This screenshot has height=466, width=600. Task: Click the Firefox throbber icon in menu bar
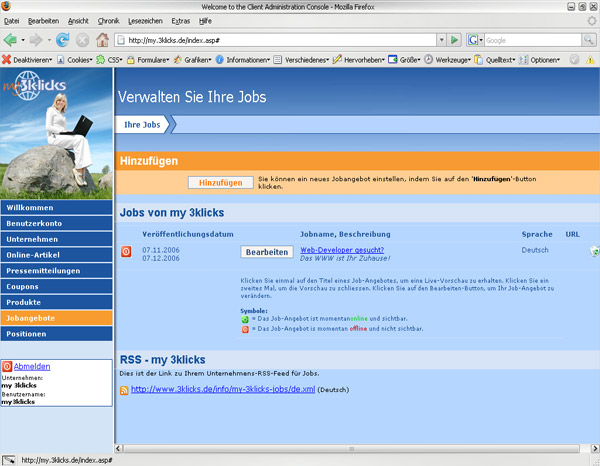pyautogui.click(x=592, y=21)
